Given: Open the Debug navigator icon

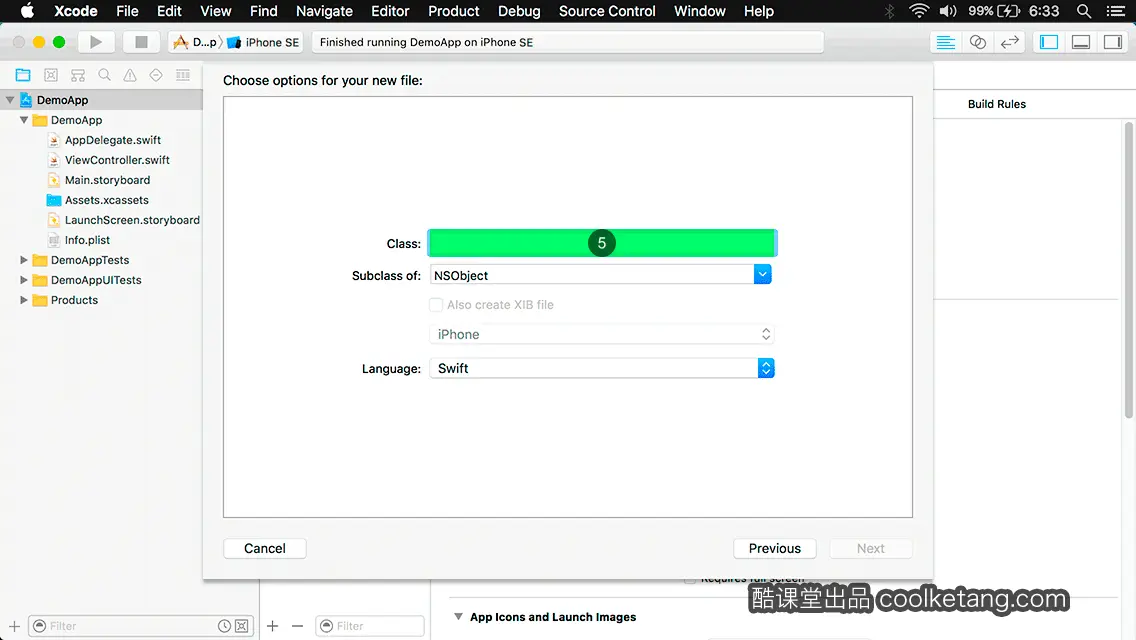Looking at the screenshot, I should [183, 75].
